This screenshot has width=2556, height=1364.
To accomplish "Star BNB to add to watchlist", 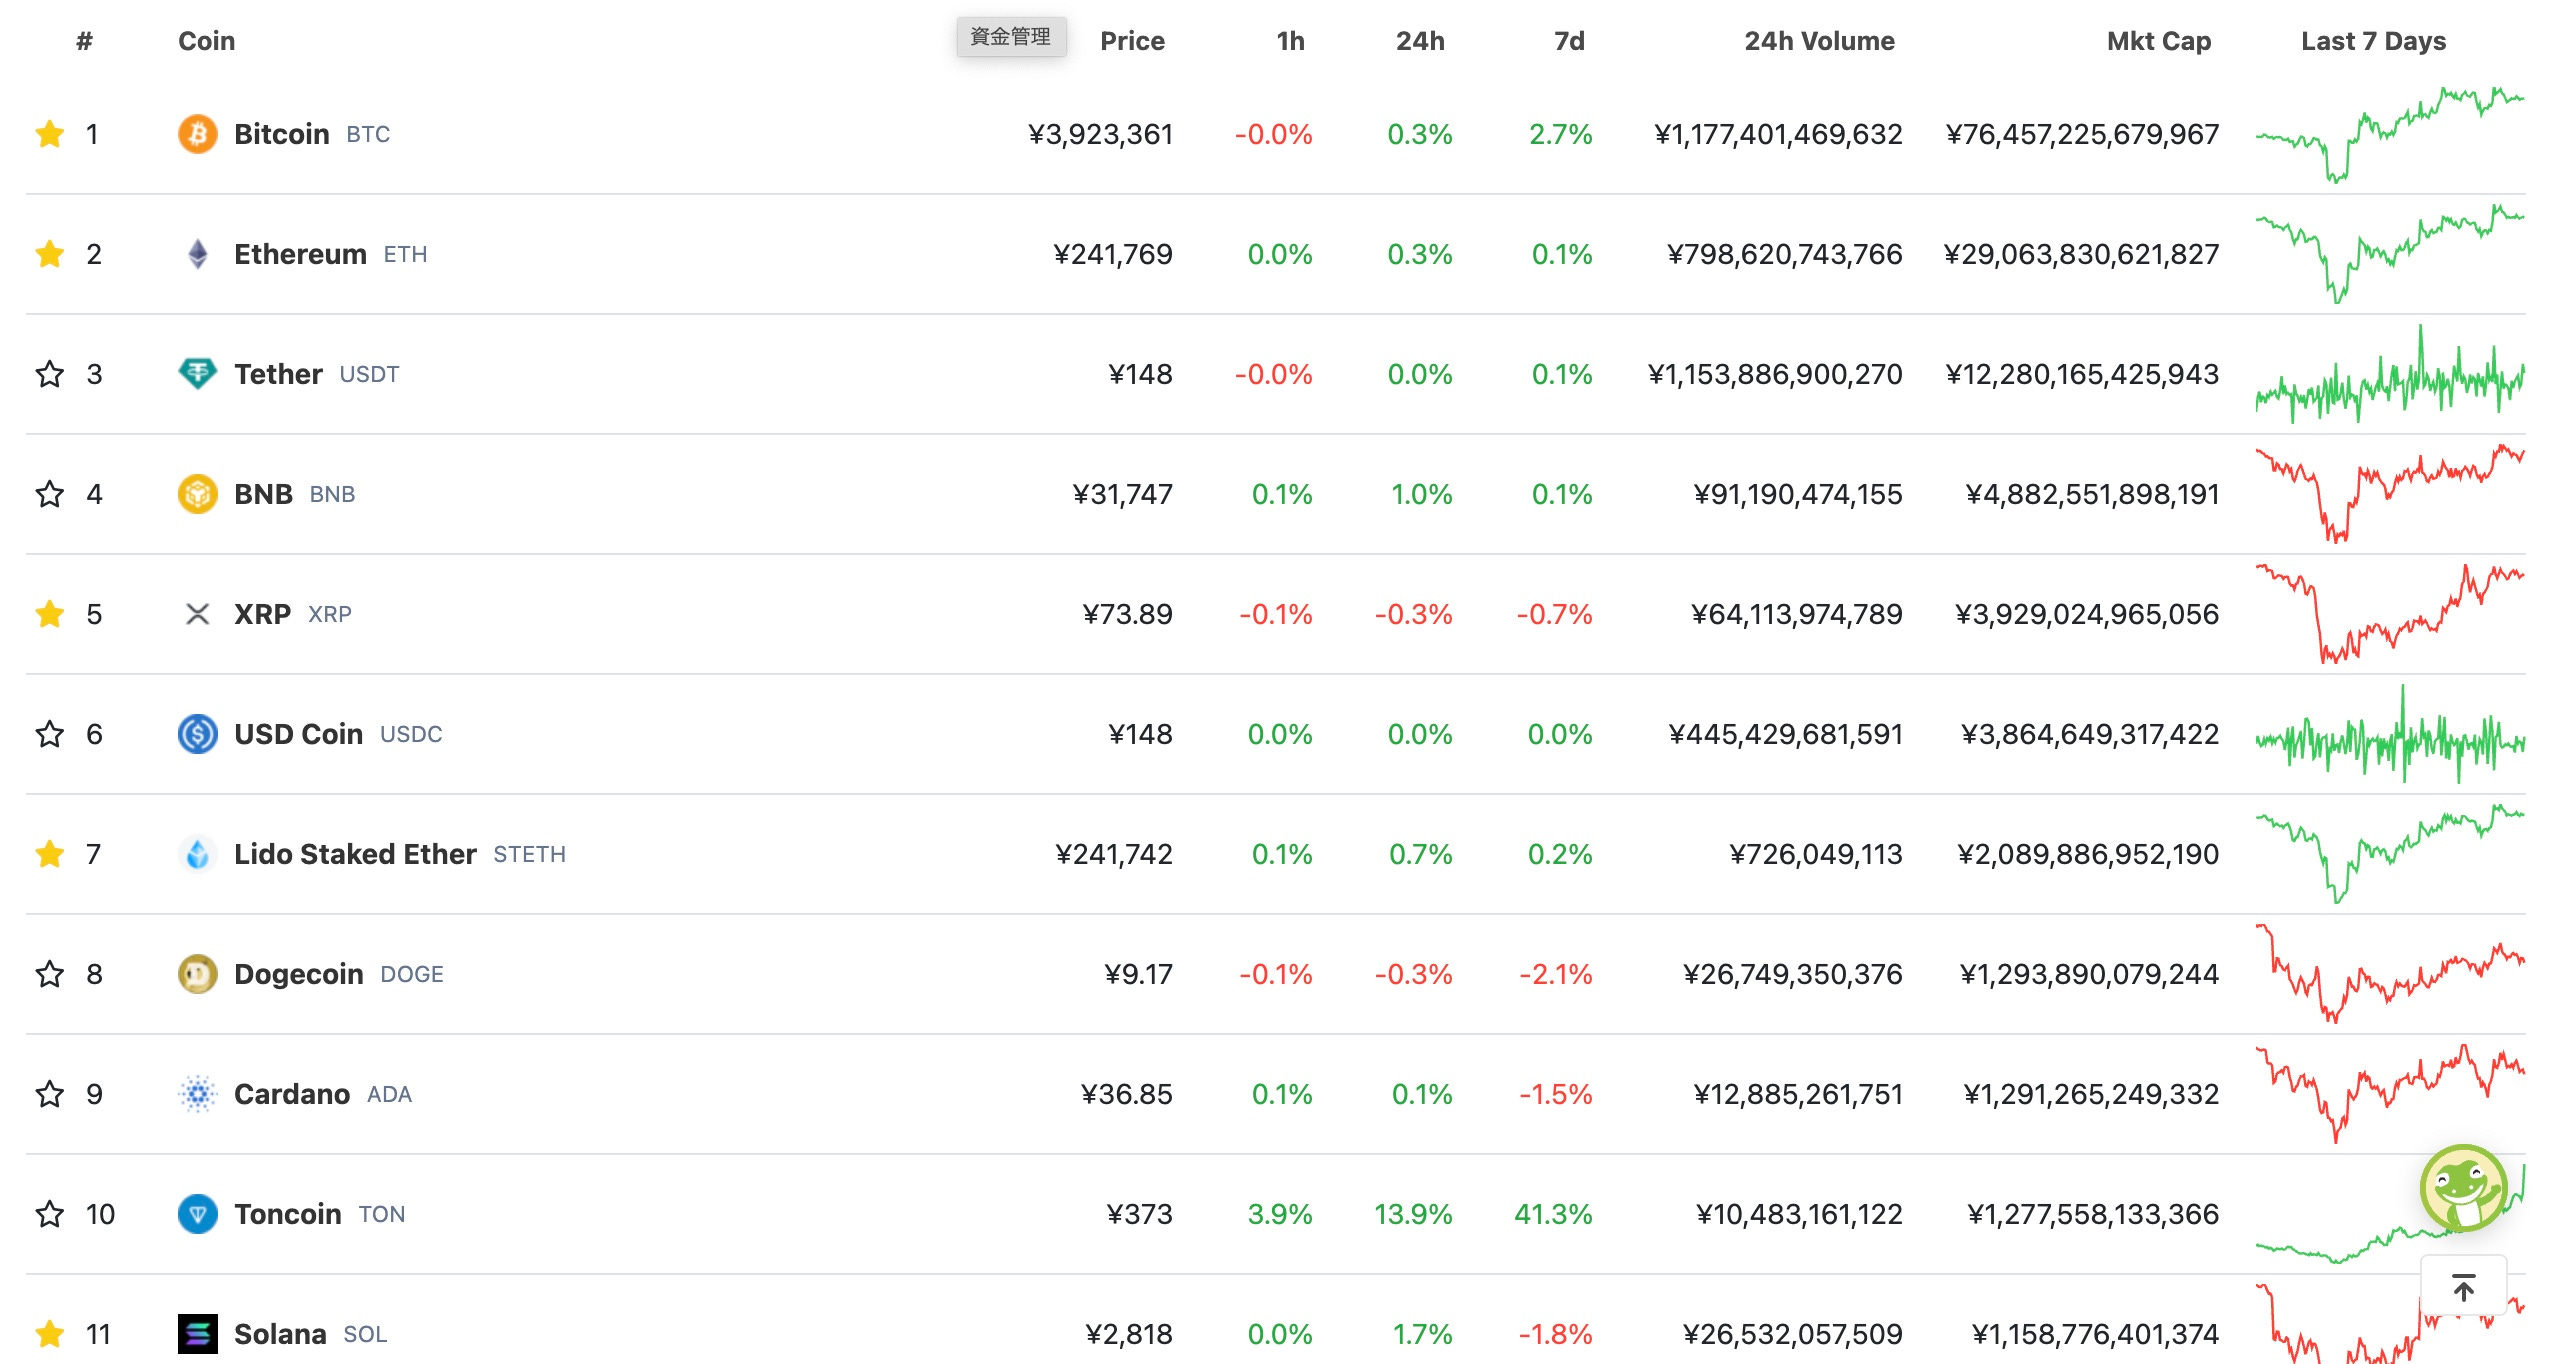I will click(50, 494).
